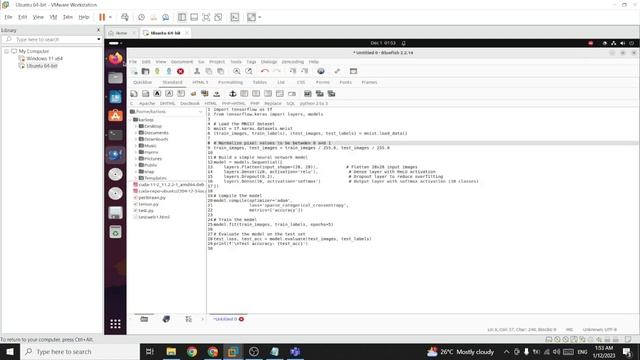The width and height of the screenshot is (640, 360).
Task: Pause the virtual machine in VMware toolbar
Action: (102, 17)
